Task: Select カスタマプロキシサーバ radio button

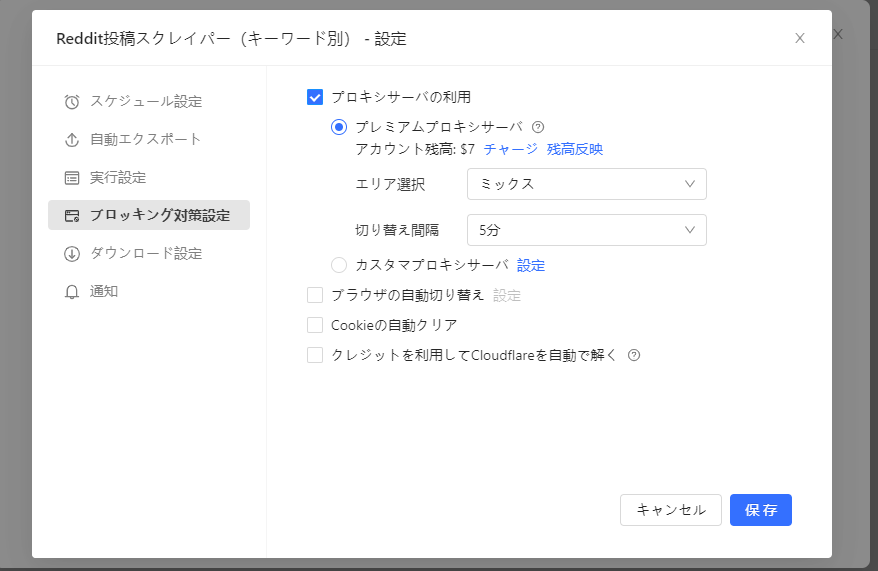Action: tap(339, 265)
